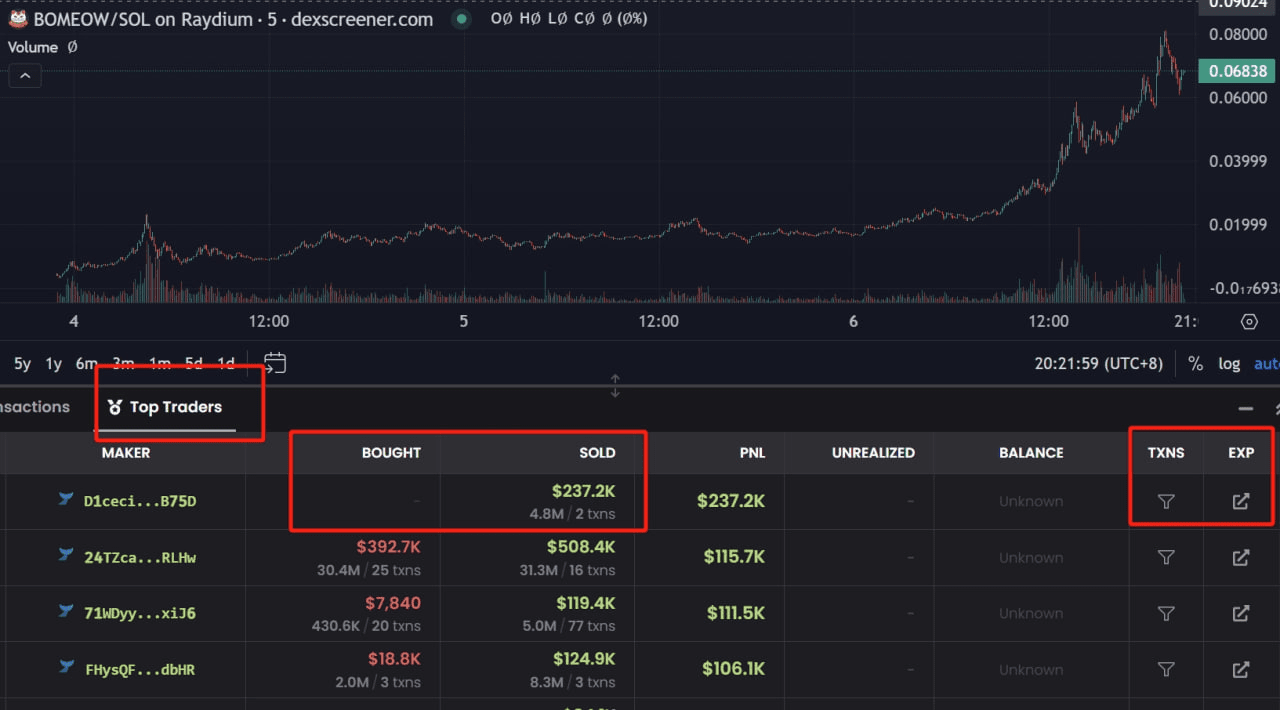
Task: Click the bird icon beside 71WDyy...xiJ6
Action: [x=66, y=611]
